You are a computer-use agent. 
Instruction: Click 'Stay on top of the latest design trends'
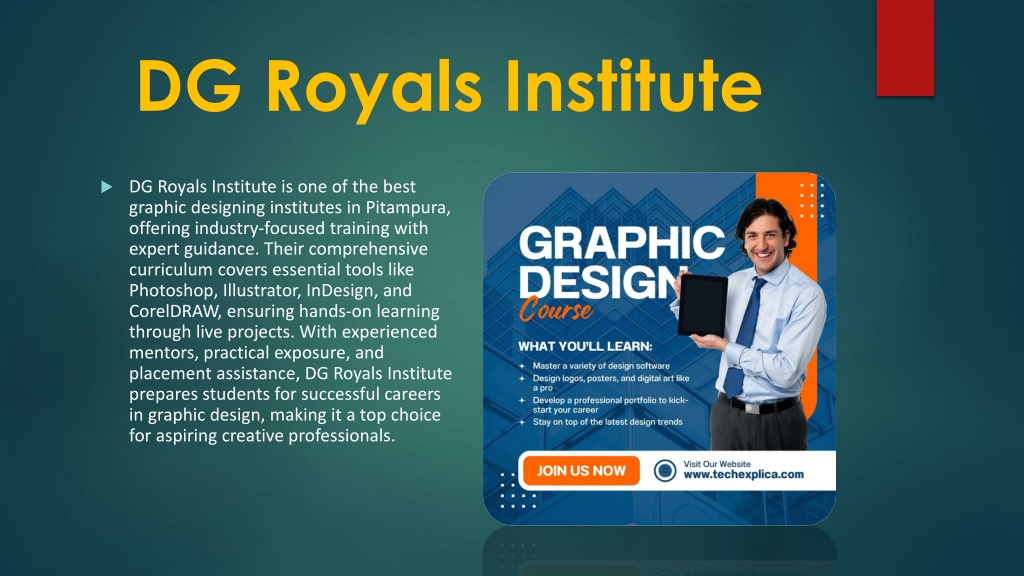[607, 422]
